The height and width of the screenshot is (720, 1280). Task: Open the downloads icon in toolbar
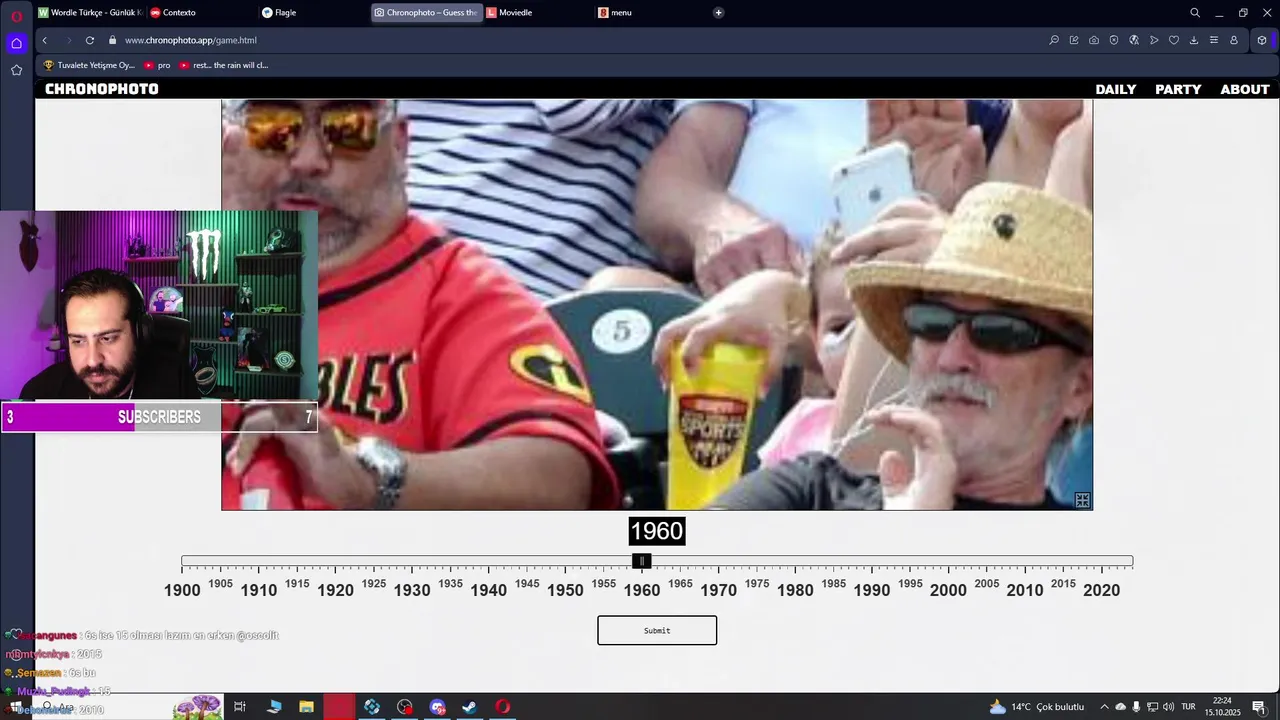(1194, 40)
